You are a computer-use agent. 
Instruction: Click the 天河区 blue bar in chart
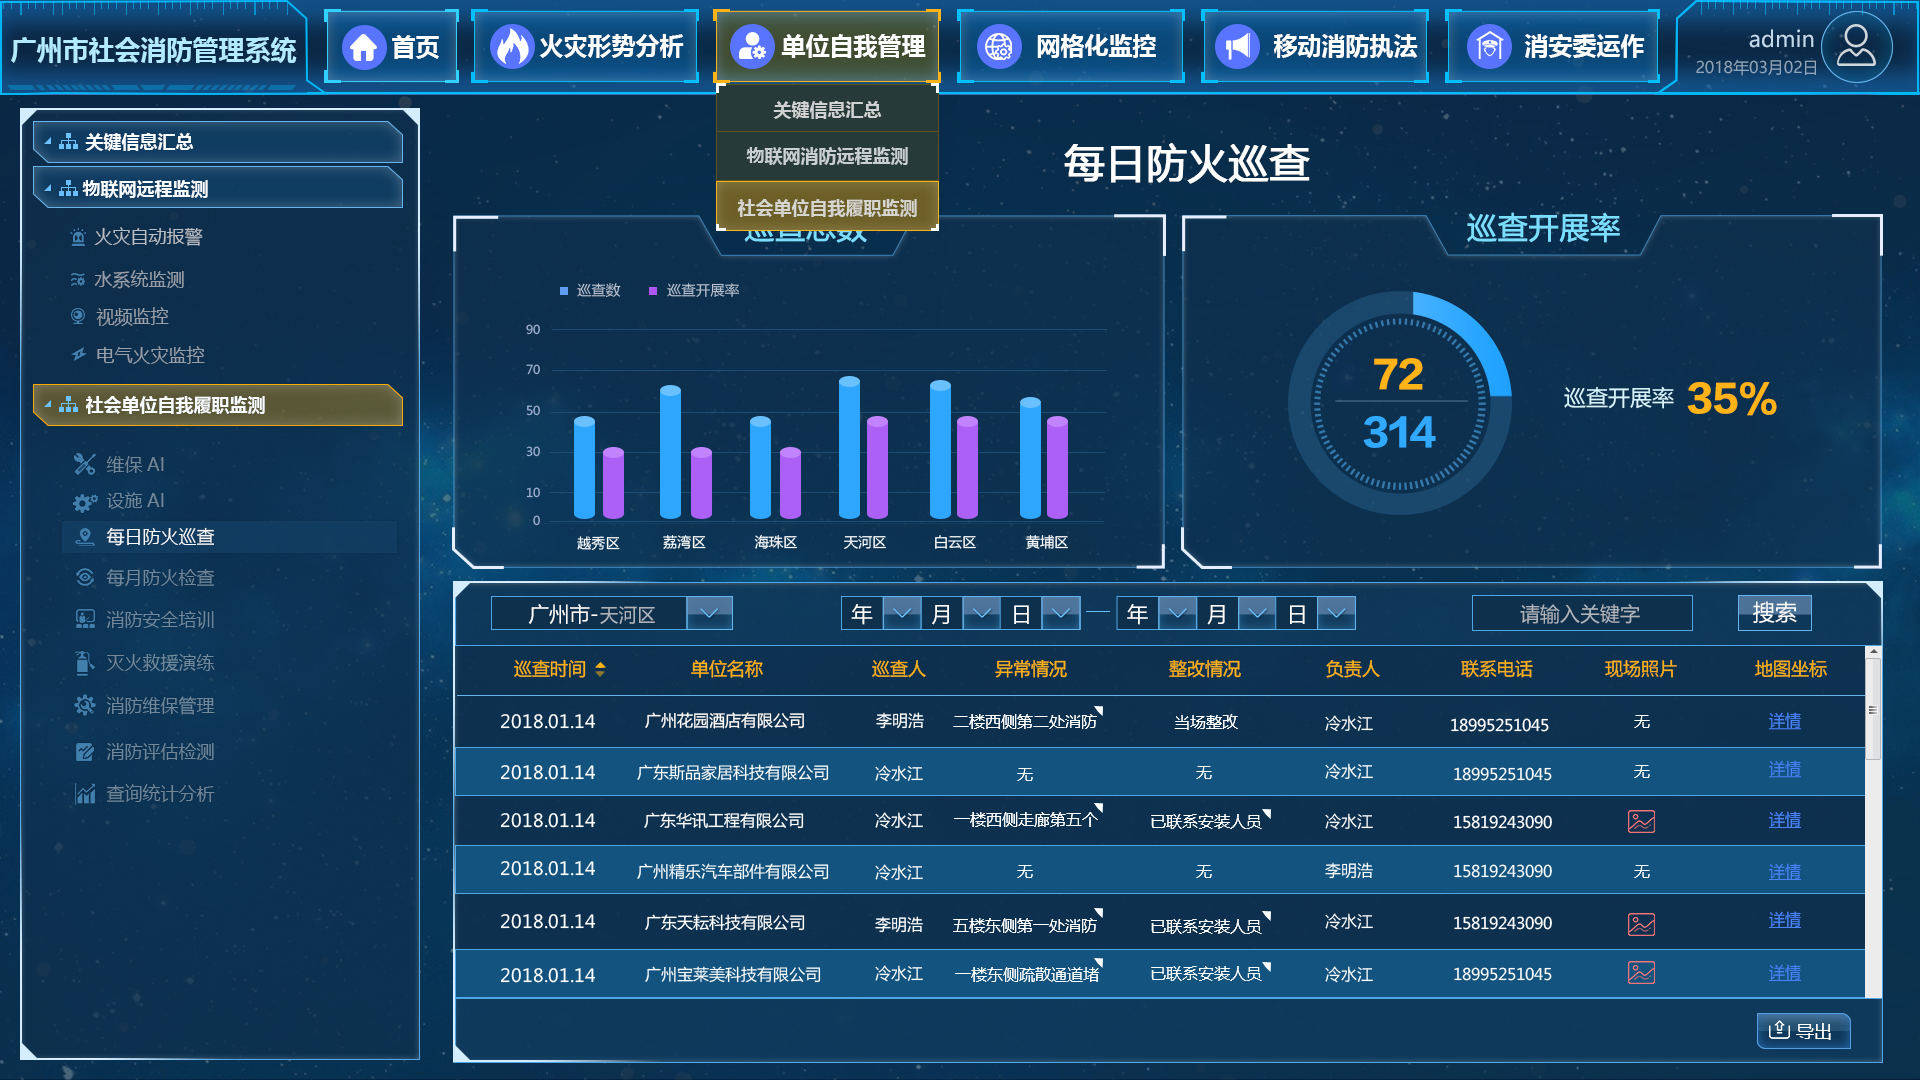[x=849, y=447]
